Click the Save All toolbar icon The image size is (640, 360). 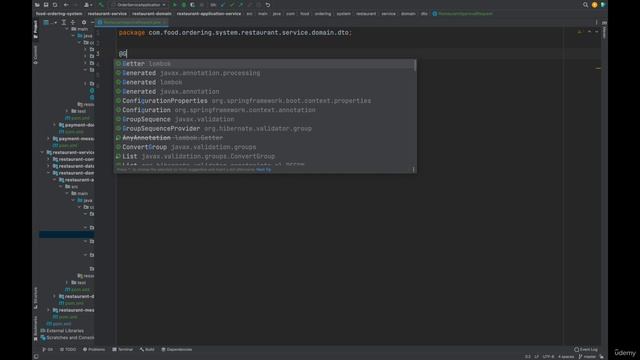[46, 5]
